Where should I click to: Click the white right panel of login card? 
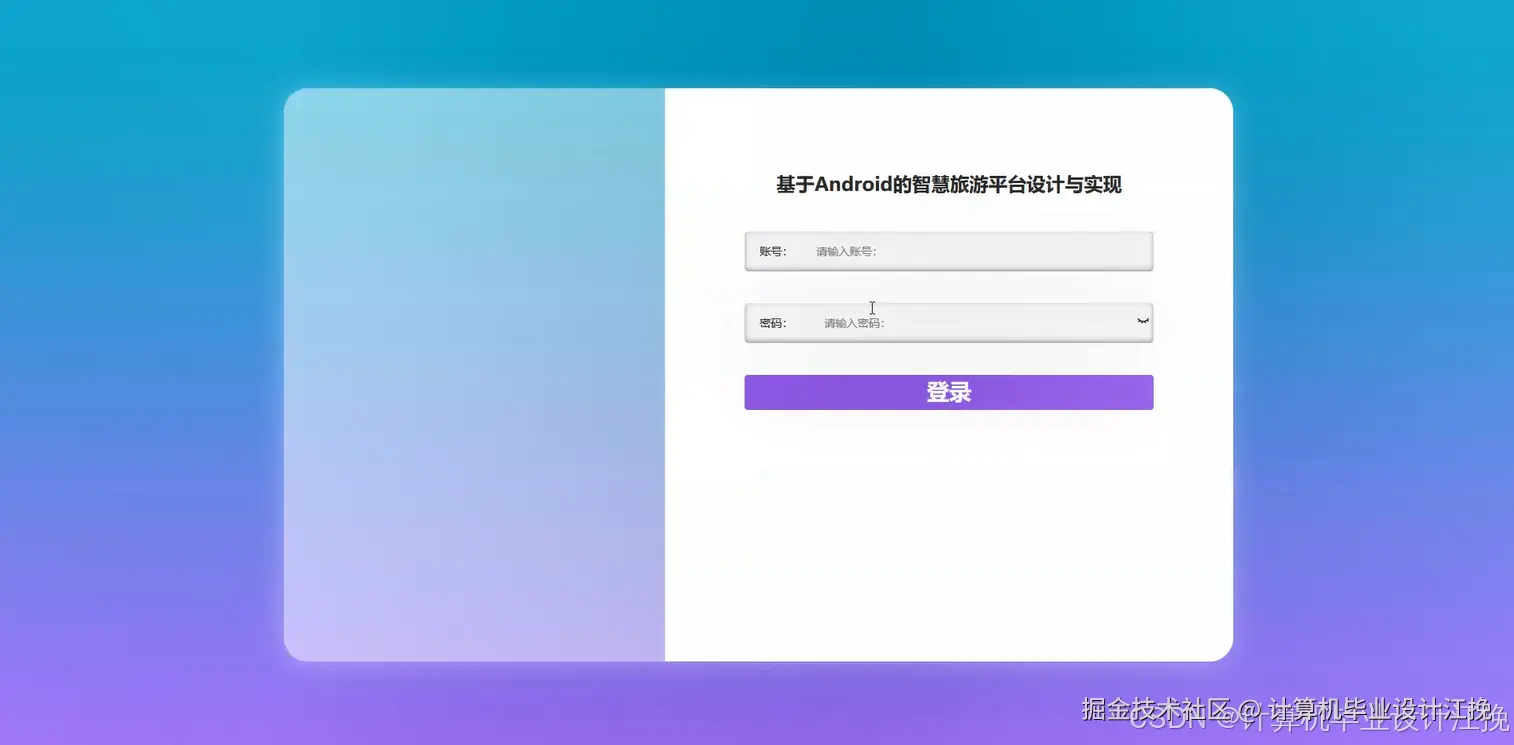tap(948, 520)
